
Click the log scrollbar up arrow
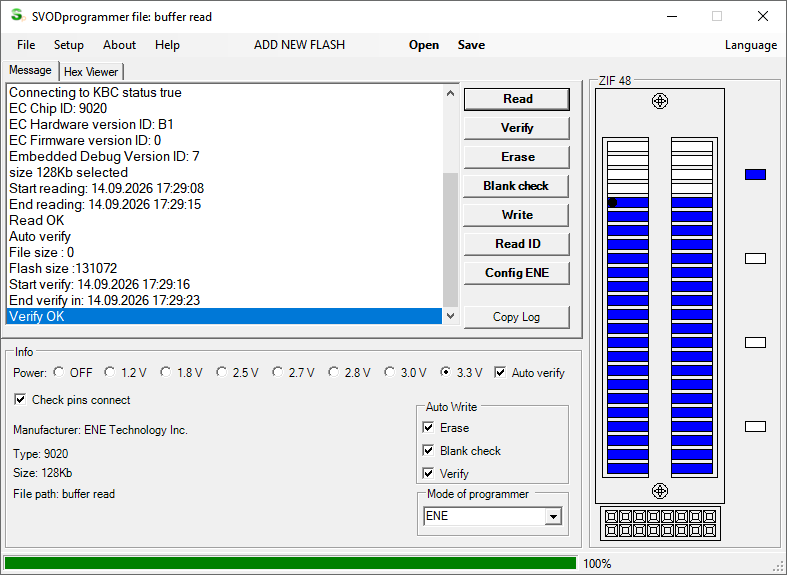(x=450, y=93)
